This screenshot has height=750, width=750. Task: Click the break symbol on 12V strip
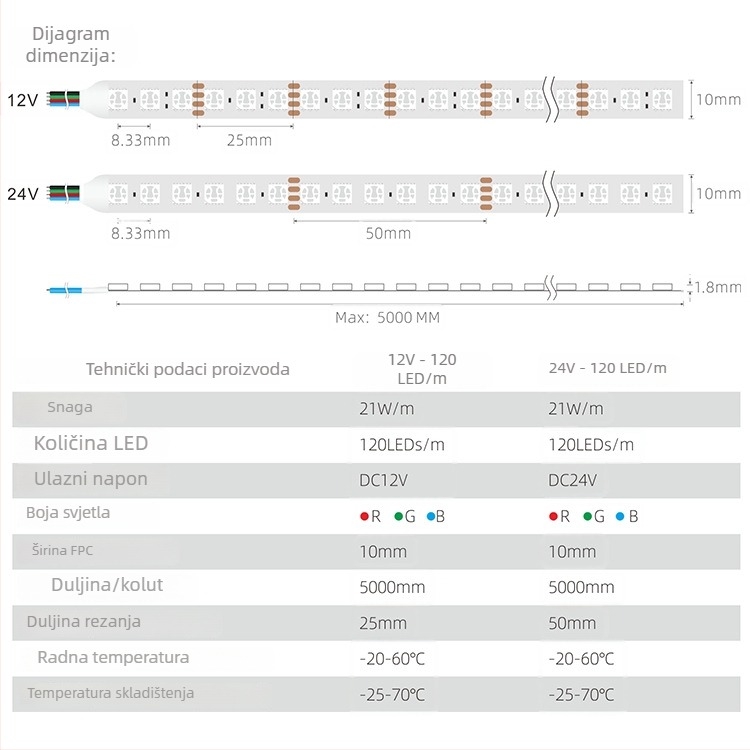[551, 99]
